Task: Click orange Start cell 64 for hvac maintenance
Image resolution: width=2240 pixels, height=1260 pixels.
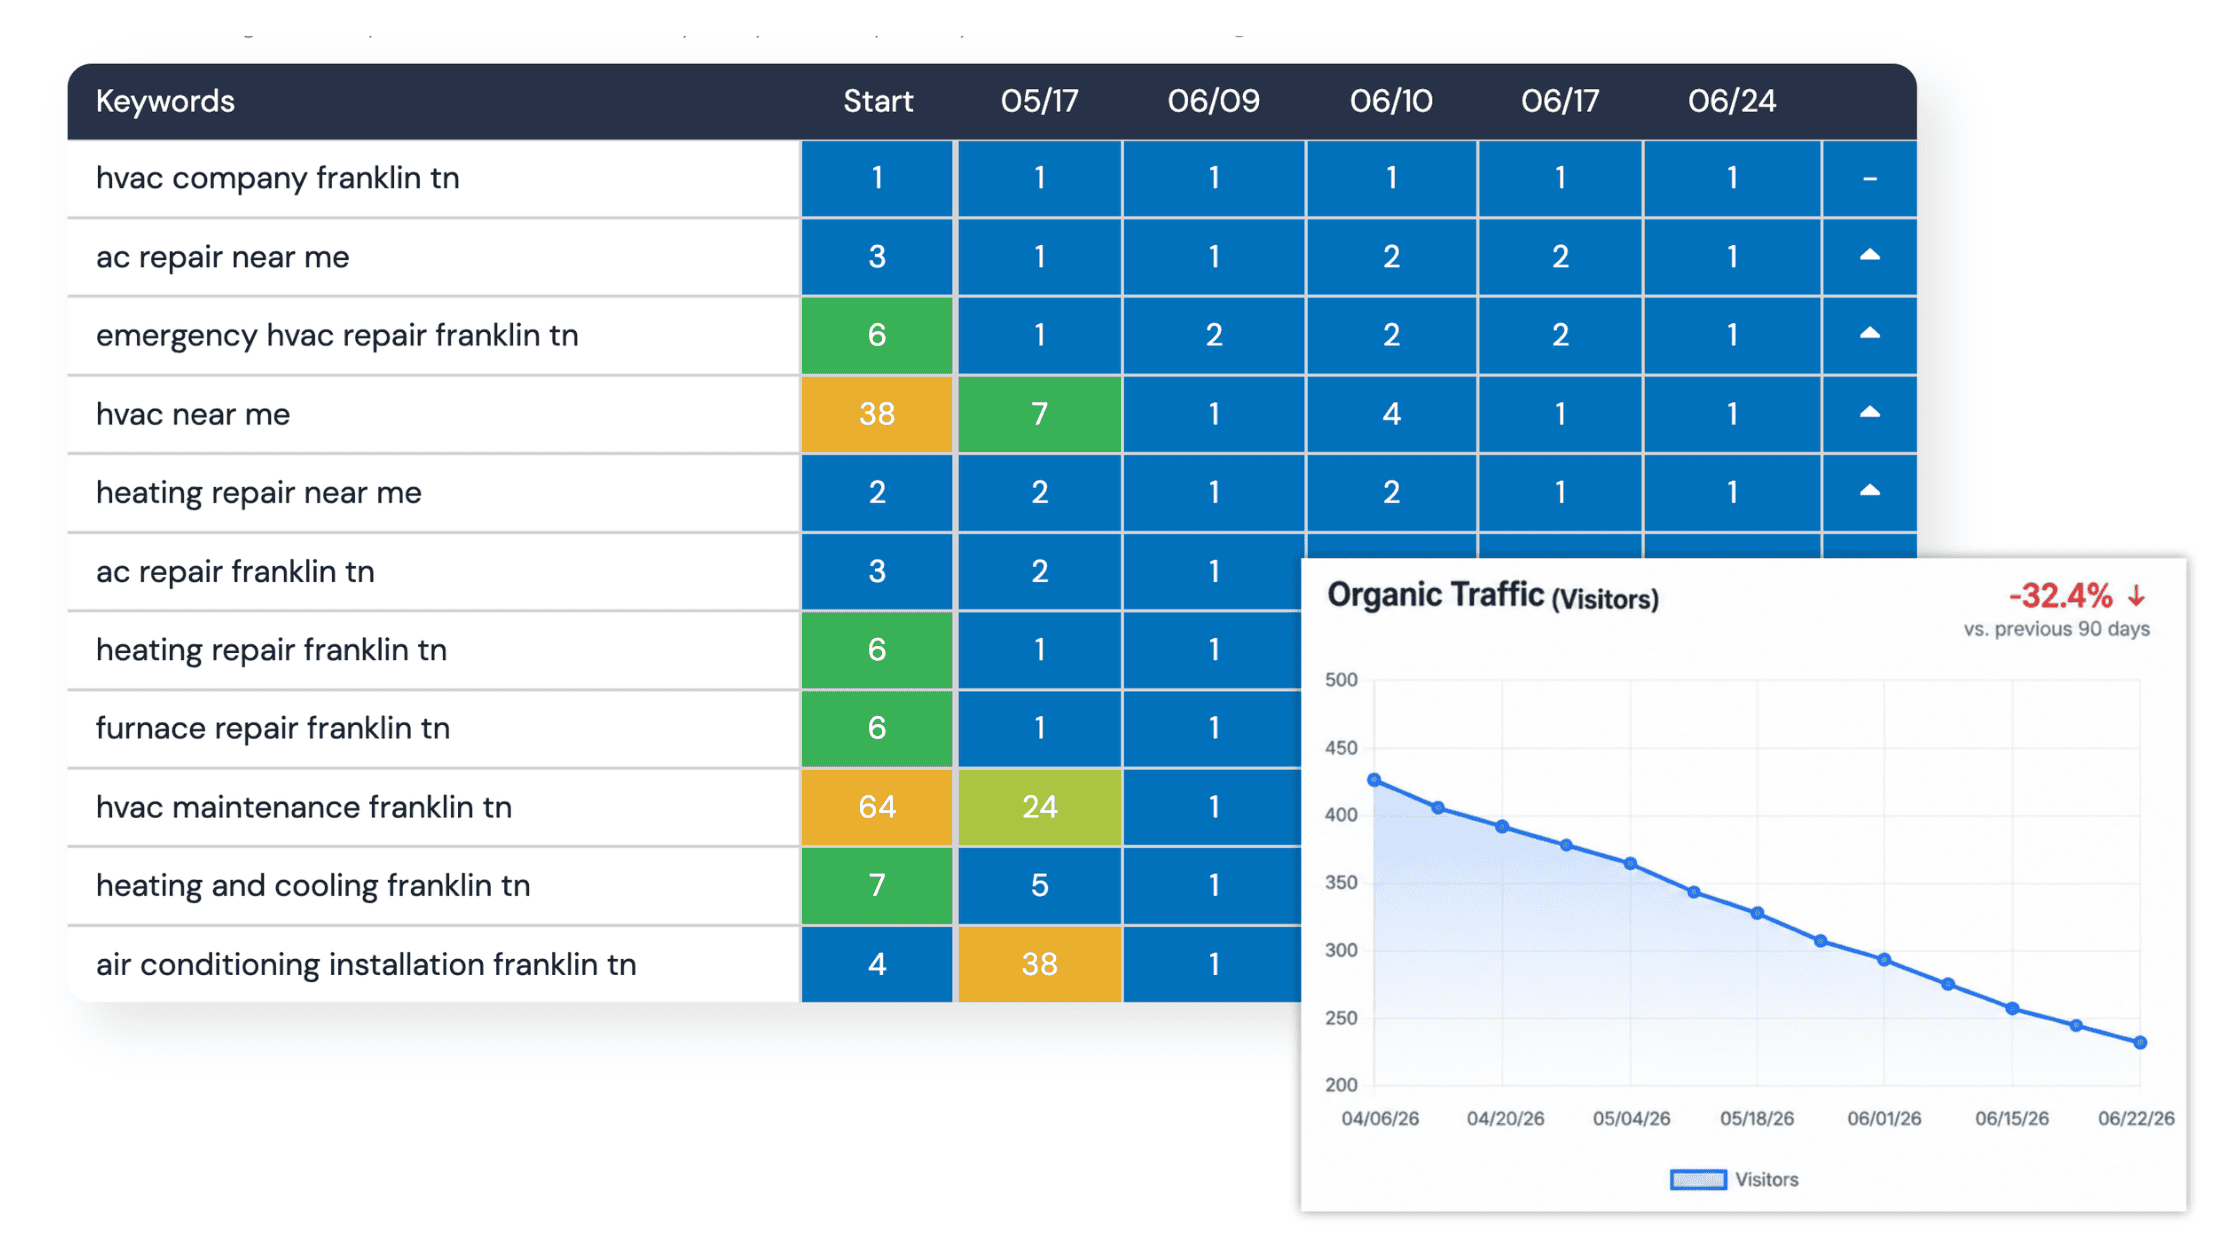Action: click(877, 807)
